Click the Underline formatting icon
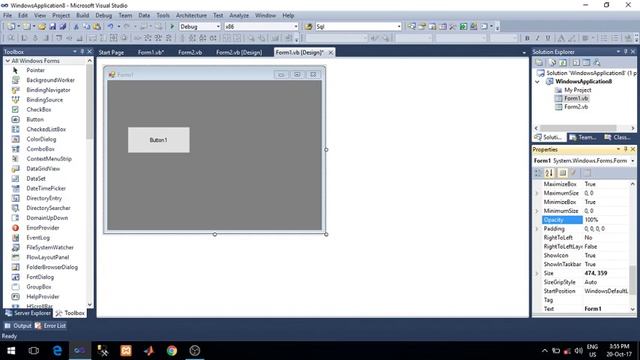The image size is (640, 360). tap(548, 38)
